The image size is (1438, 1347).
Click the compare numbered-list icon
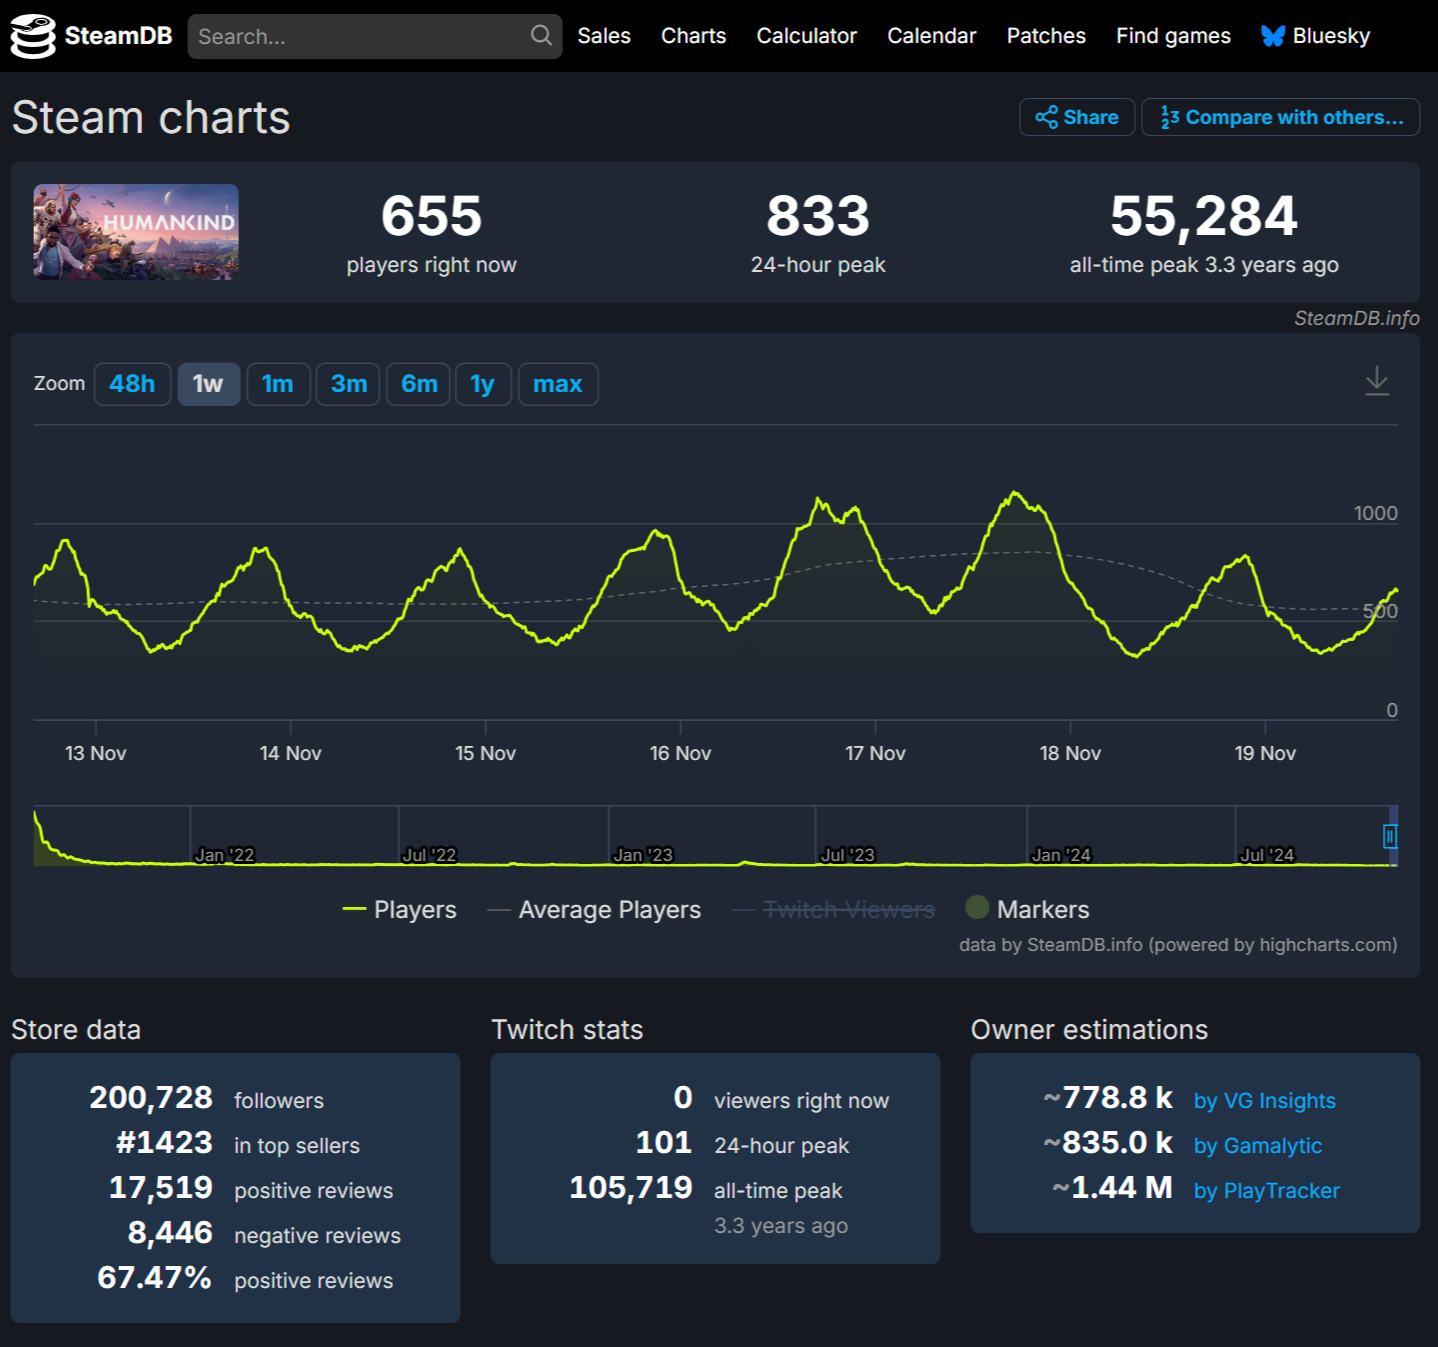pyautogui.click(x=1169, y=117)
